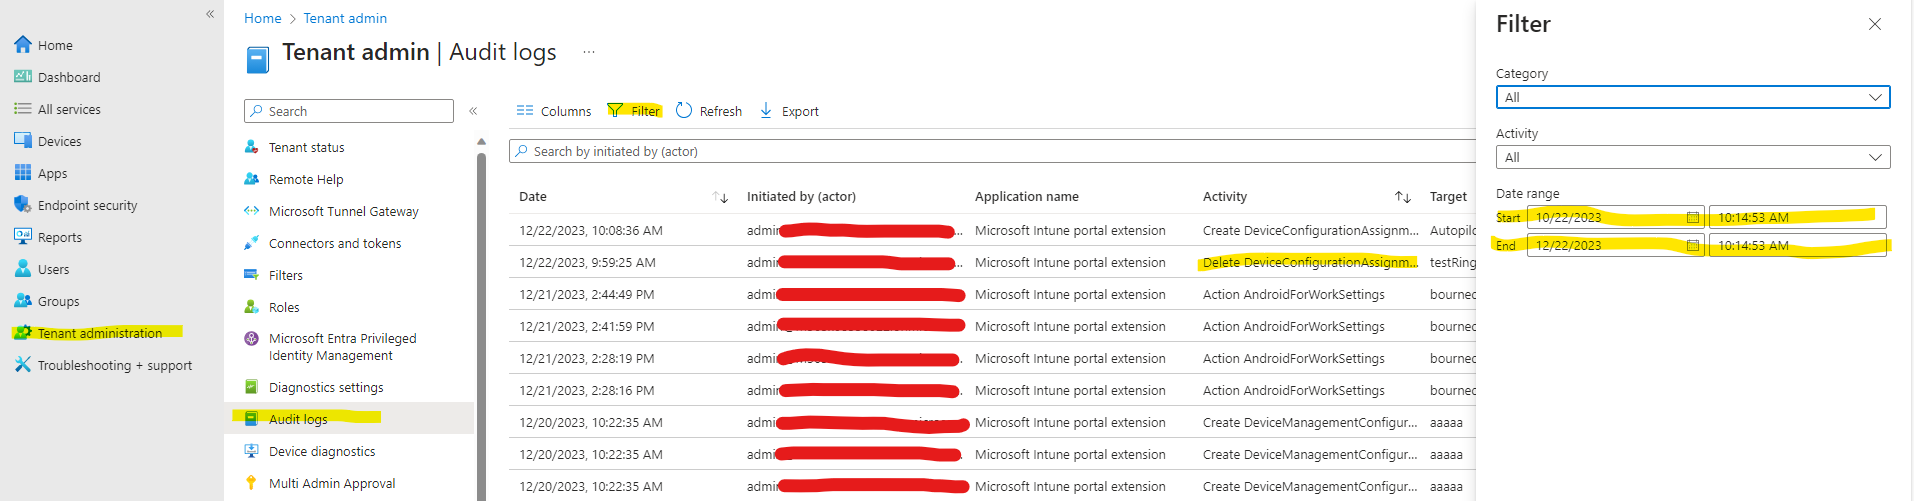This screenshot has width=1914, height=501.
Task: Click Connectors and tokens plug icon
Action: tap(252, 243)
